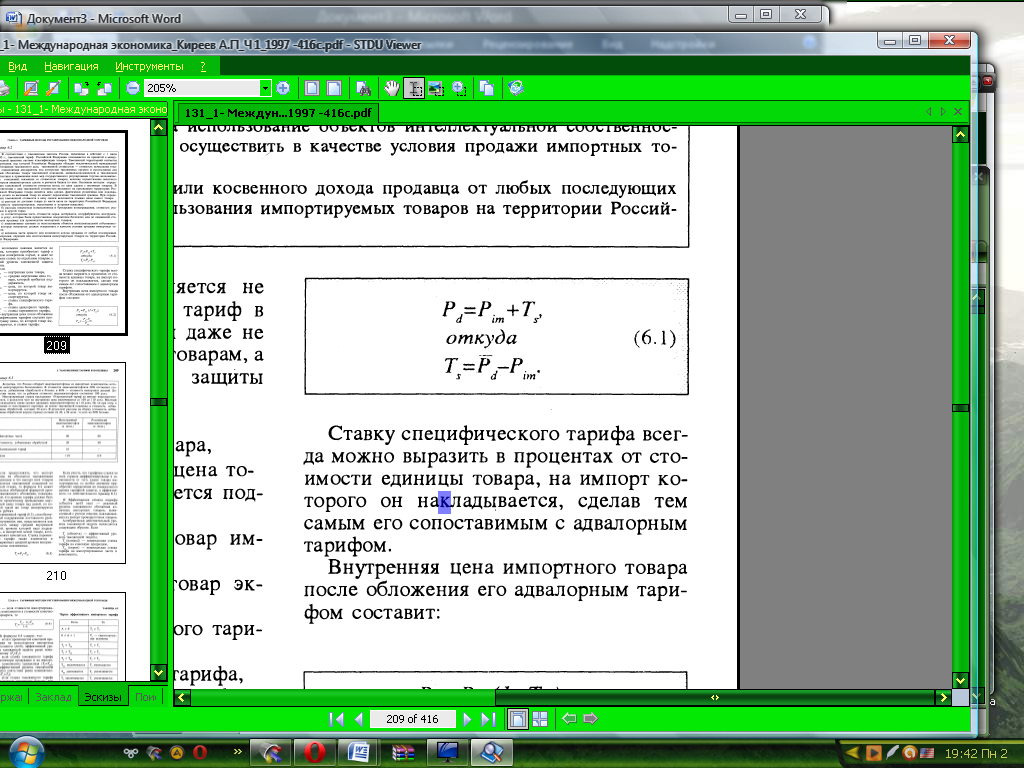Click thumbnails panel scrollbar thumb
Screen dimensions: 1024x768
tap(159, 402)
